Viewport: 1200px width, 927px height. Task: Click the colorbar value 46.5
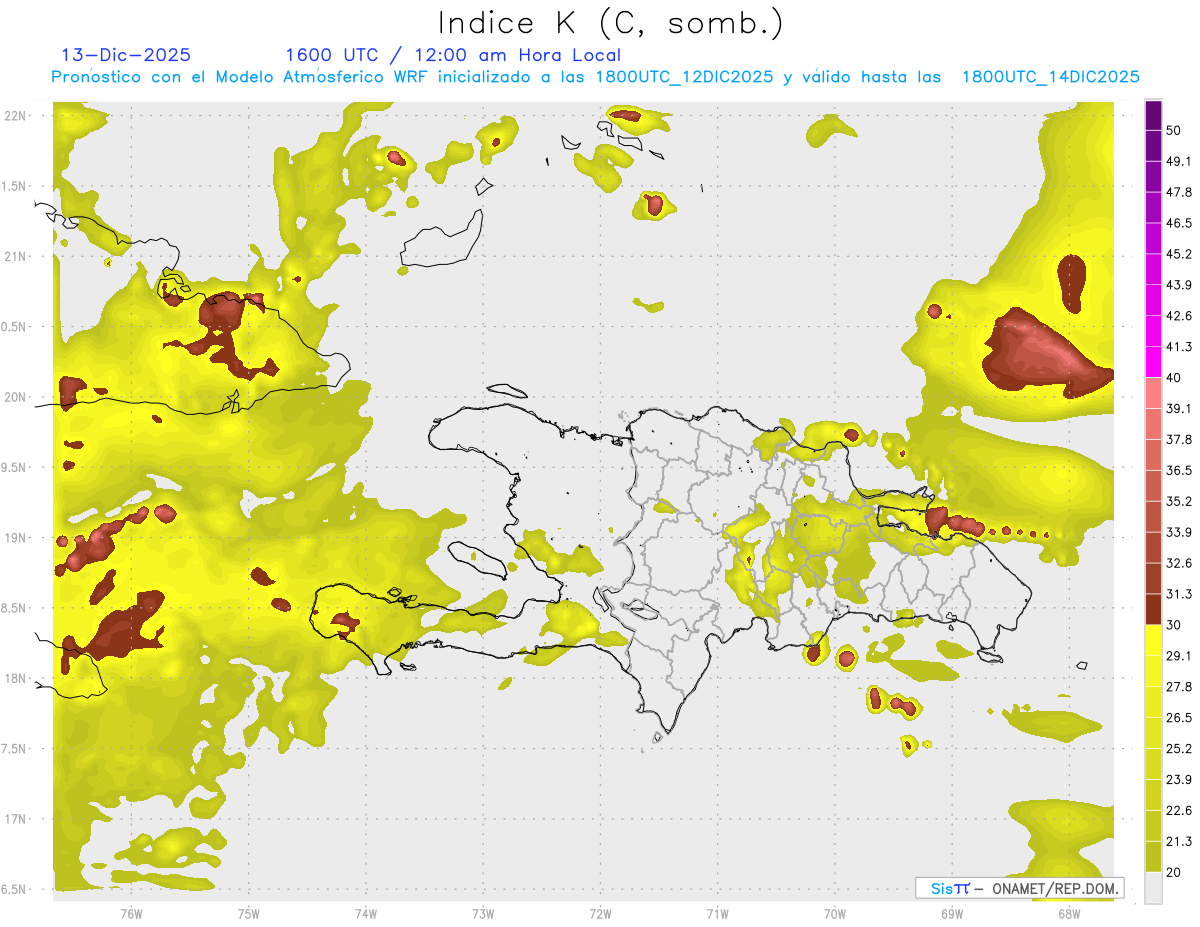coord(1179,223)
